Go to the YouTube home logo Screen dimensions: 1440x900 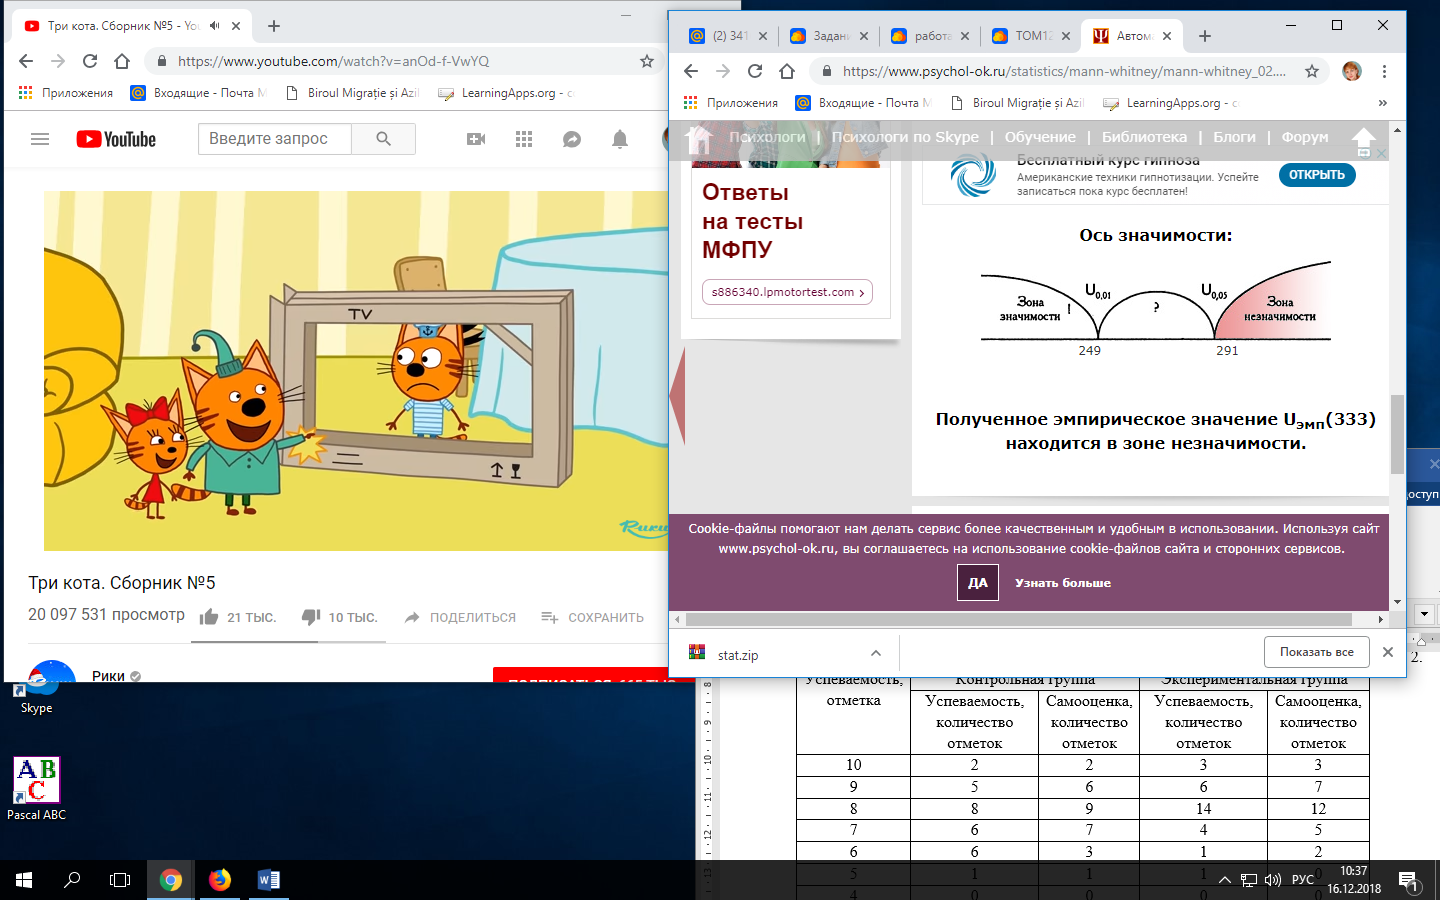point(116,139)
